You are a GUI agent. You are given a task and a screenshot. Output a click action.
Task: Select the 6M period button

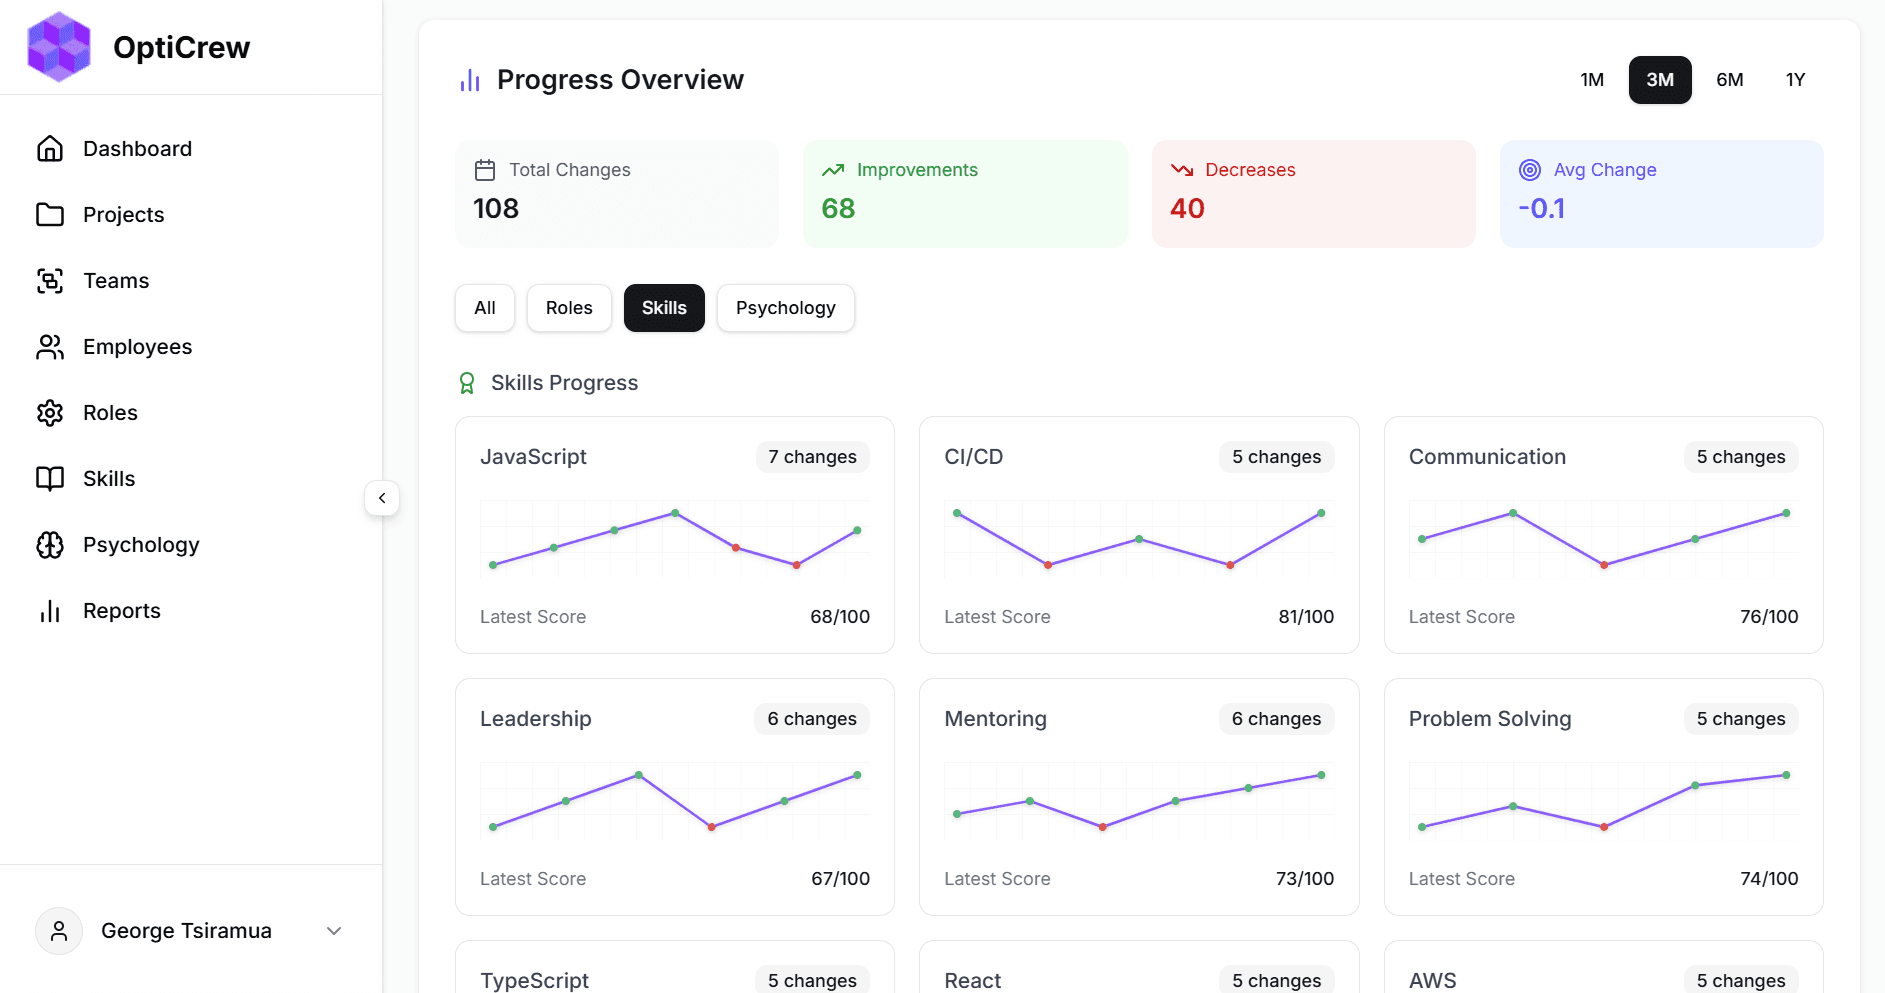click(x=1729, y=79)
